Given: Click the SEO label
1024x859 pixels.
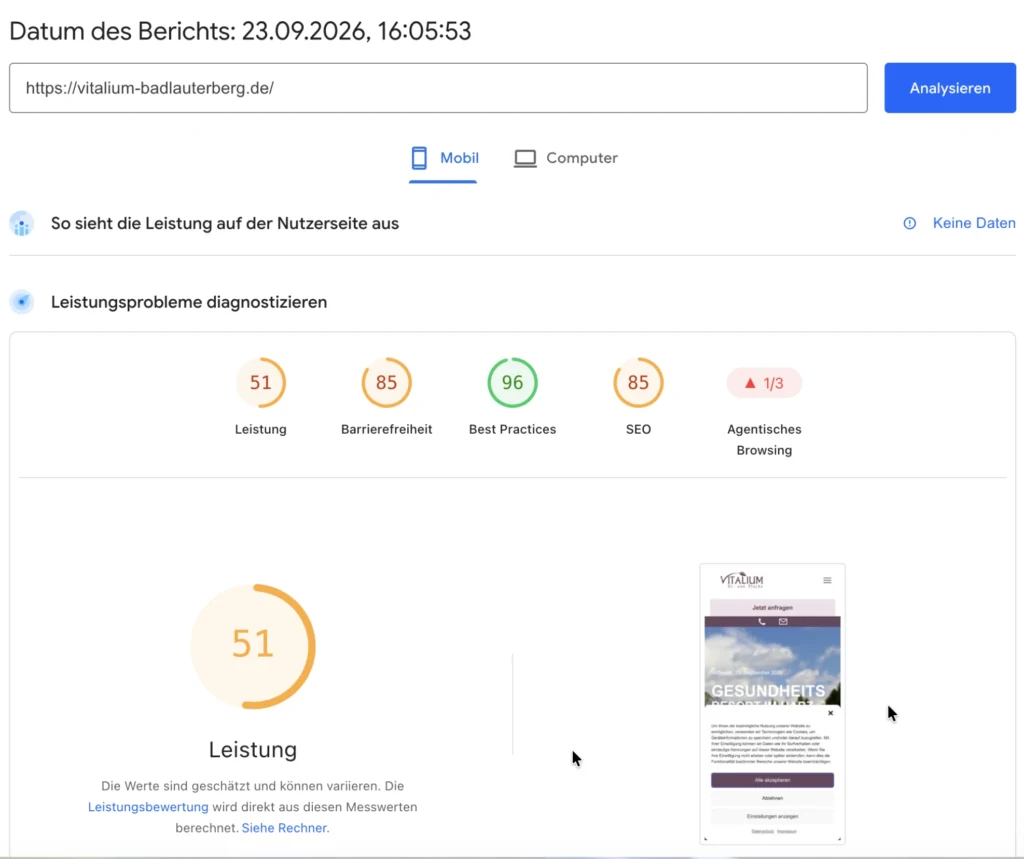Looking at the screenshot, I should pos(638,429).
